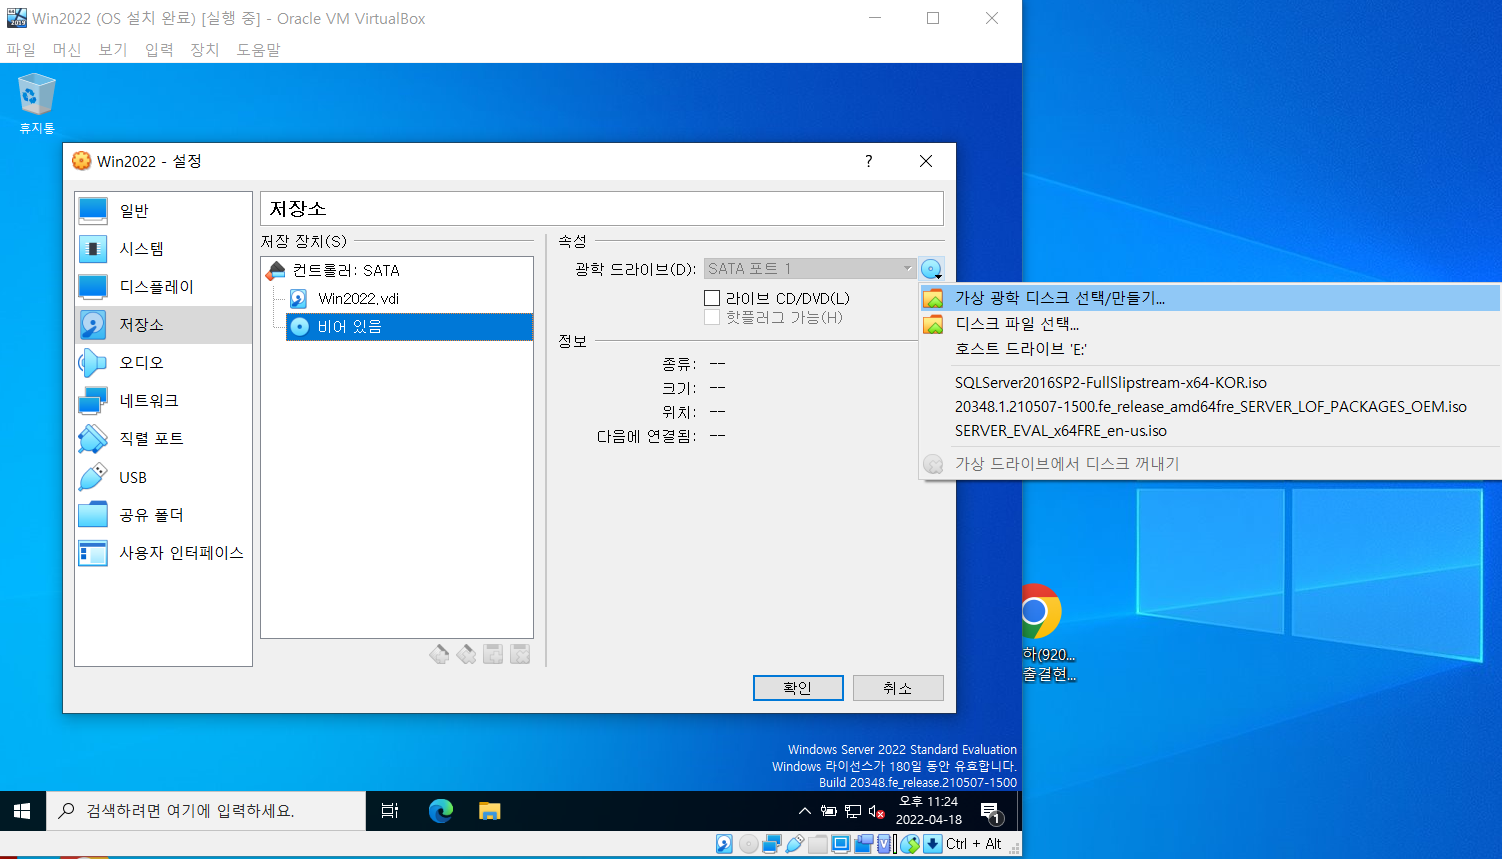Open the 일반 settings category
Screen dimensions: 1502x859
point(163,211)
